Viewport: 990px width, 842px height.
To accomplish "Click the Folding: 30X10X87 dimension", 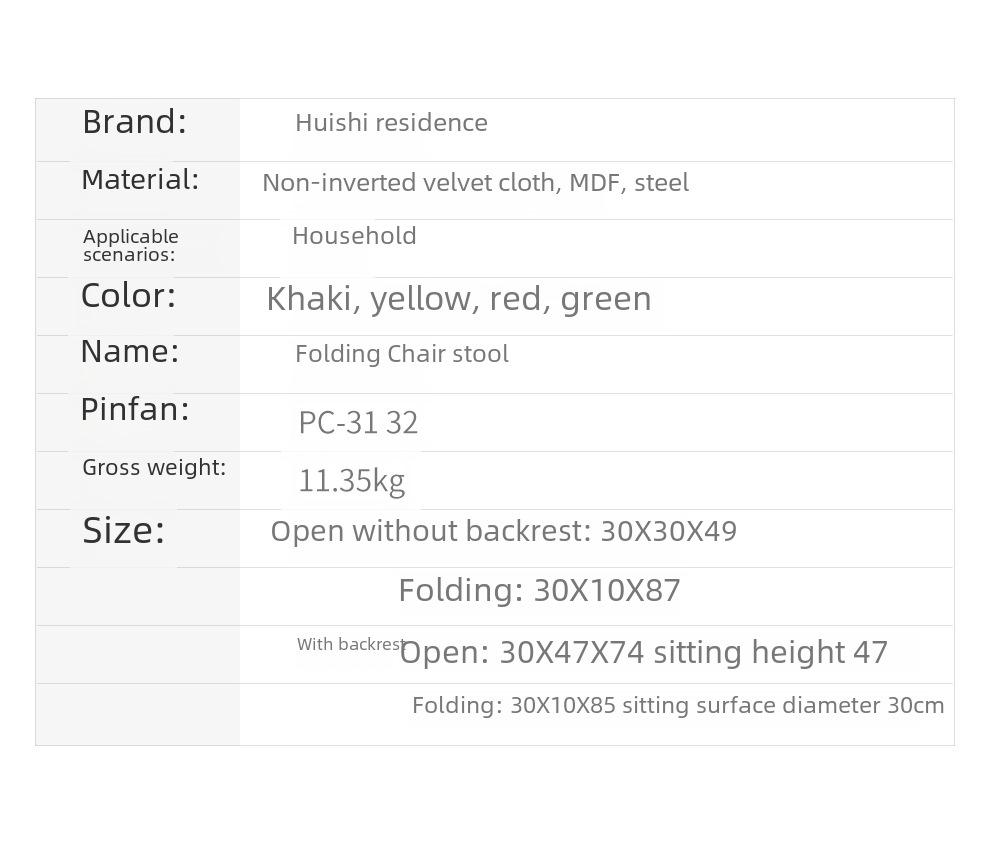I will 539,591.
